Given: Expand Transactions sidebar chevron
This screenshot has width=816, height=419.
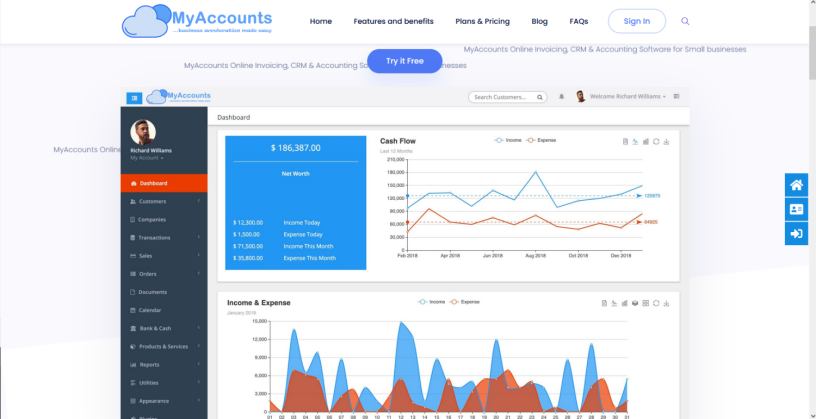Looking at the screenshot, I should (x=199, y=237).
